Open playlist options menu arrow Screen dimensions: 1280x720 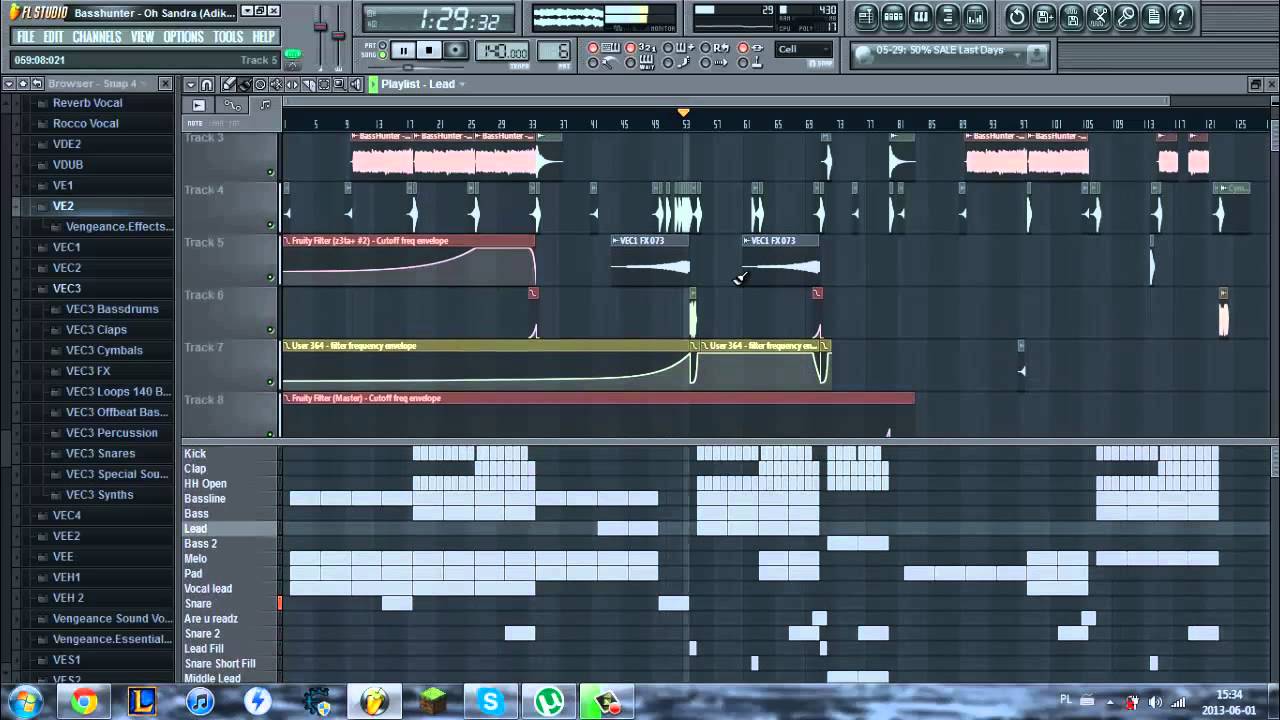190,85
